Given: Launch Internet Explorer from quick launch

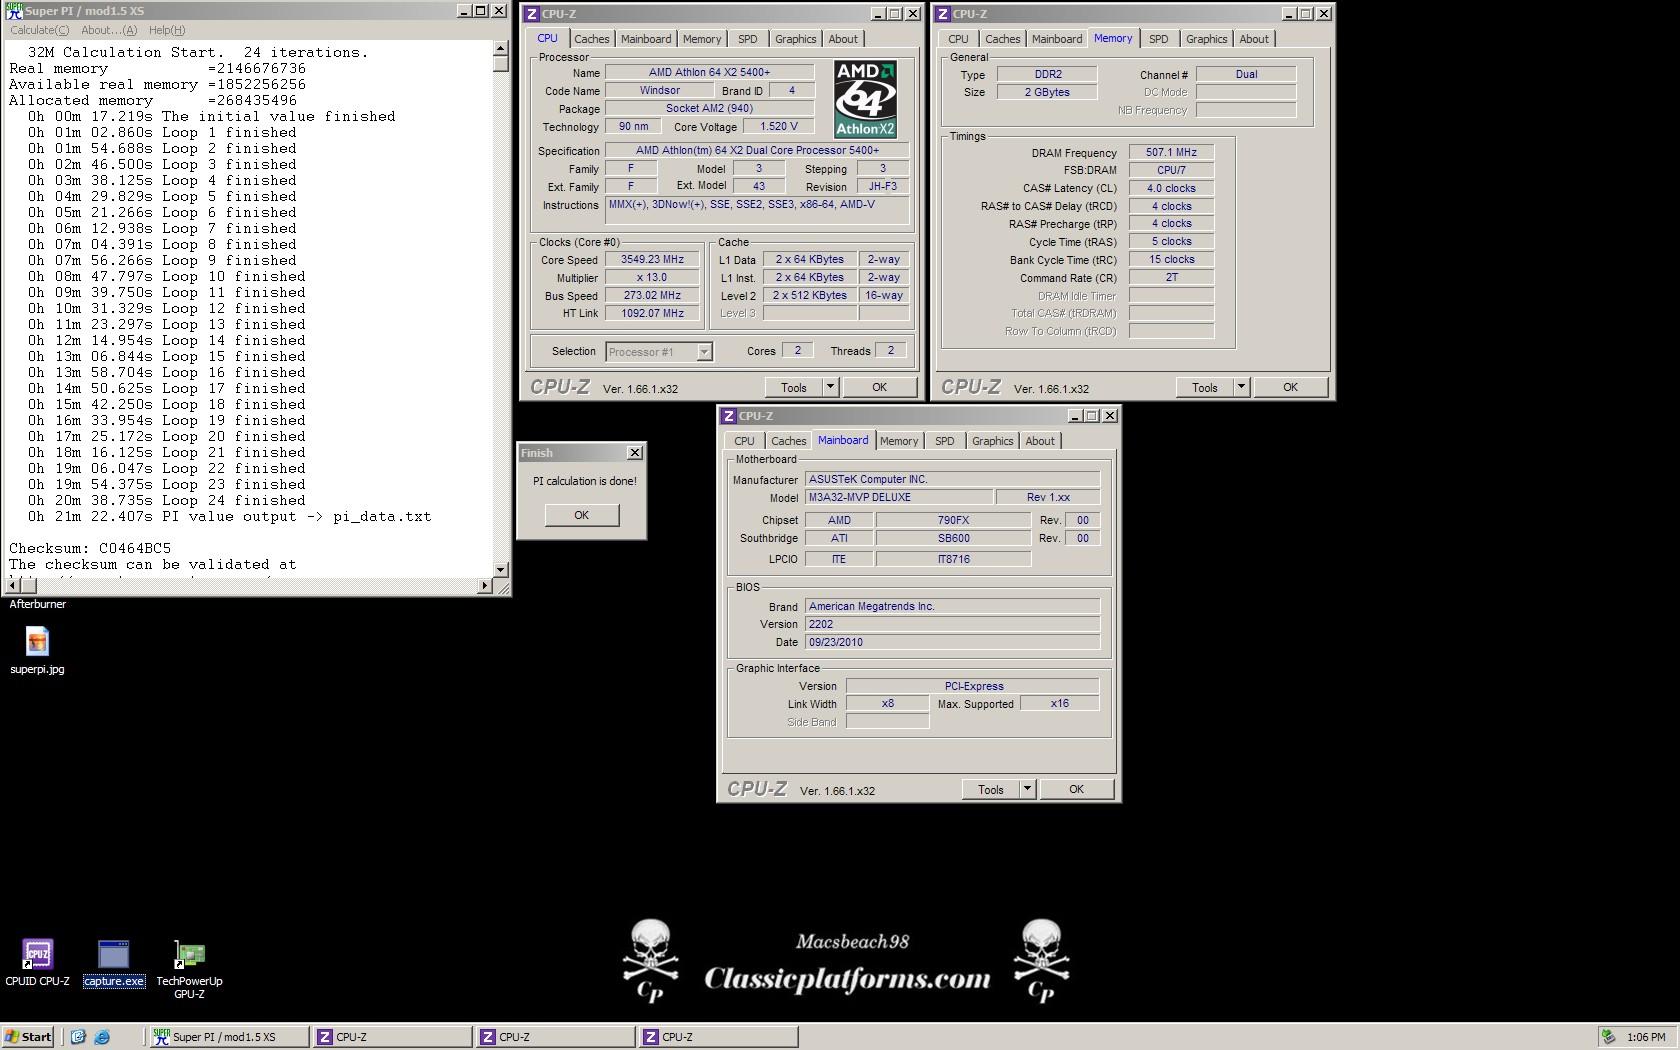Looking at the screenshot, I should pos(101,1037).
